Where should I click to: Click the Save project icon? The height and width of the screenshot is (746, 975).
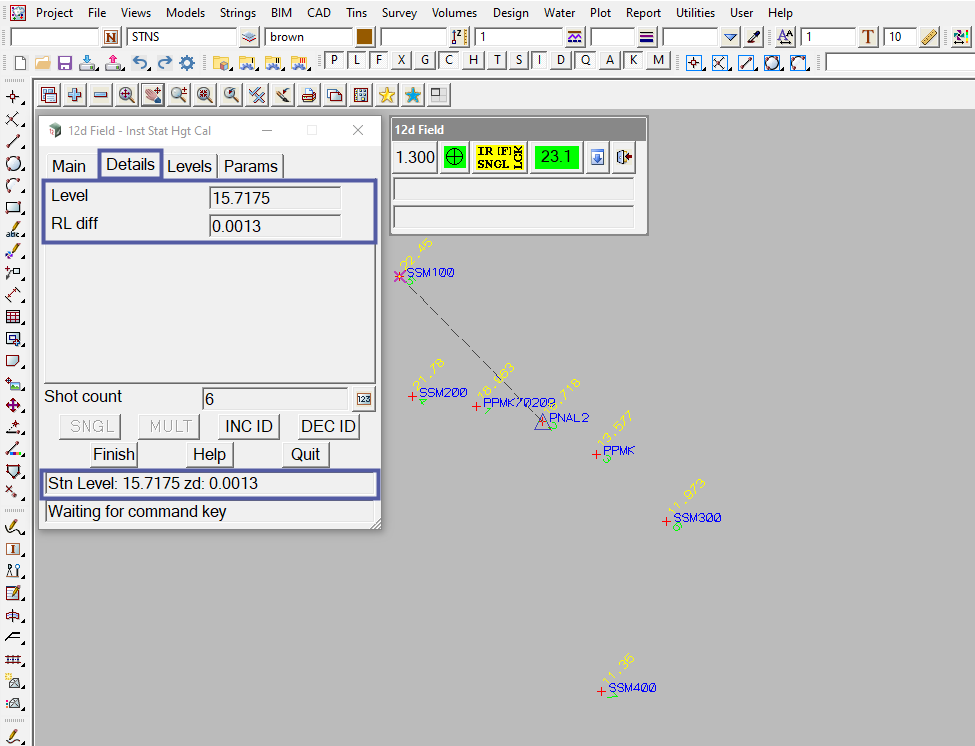click(x=64, y=62)
